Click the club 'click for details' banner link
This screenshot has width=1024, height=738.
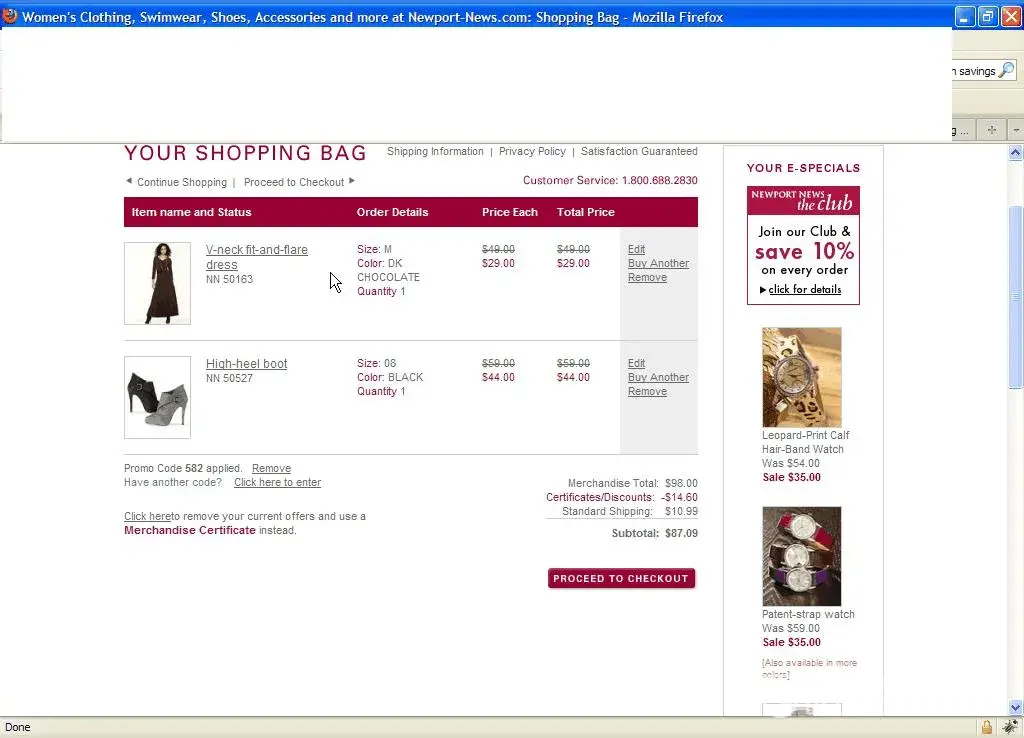[x=804, y=290]
